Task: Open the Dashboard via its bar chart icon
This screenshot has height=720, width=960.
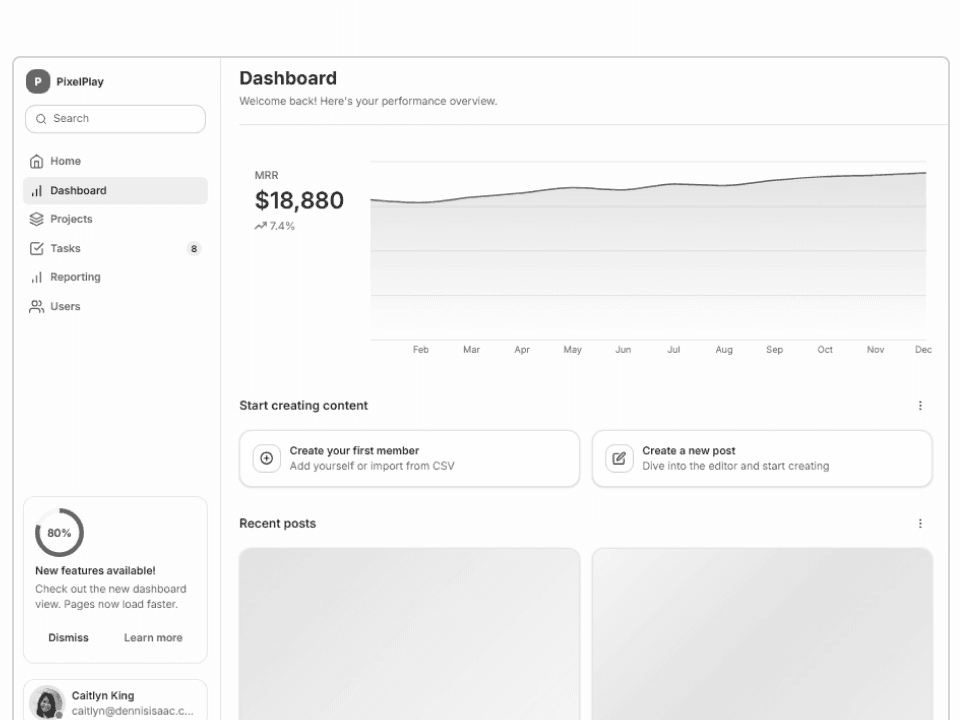Action: point(35,190)
